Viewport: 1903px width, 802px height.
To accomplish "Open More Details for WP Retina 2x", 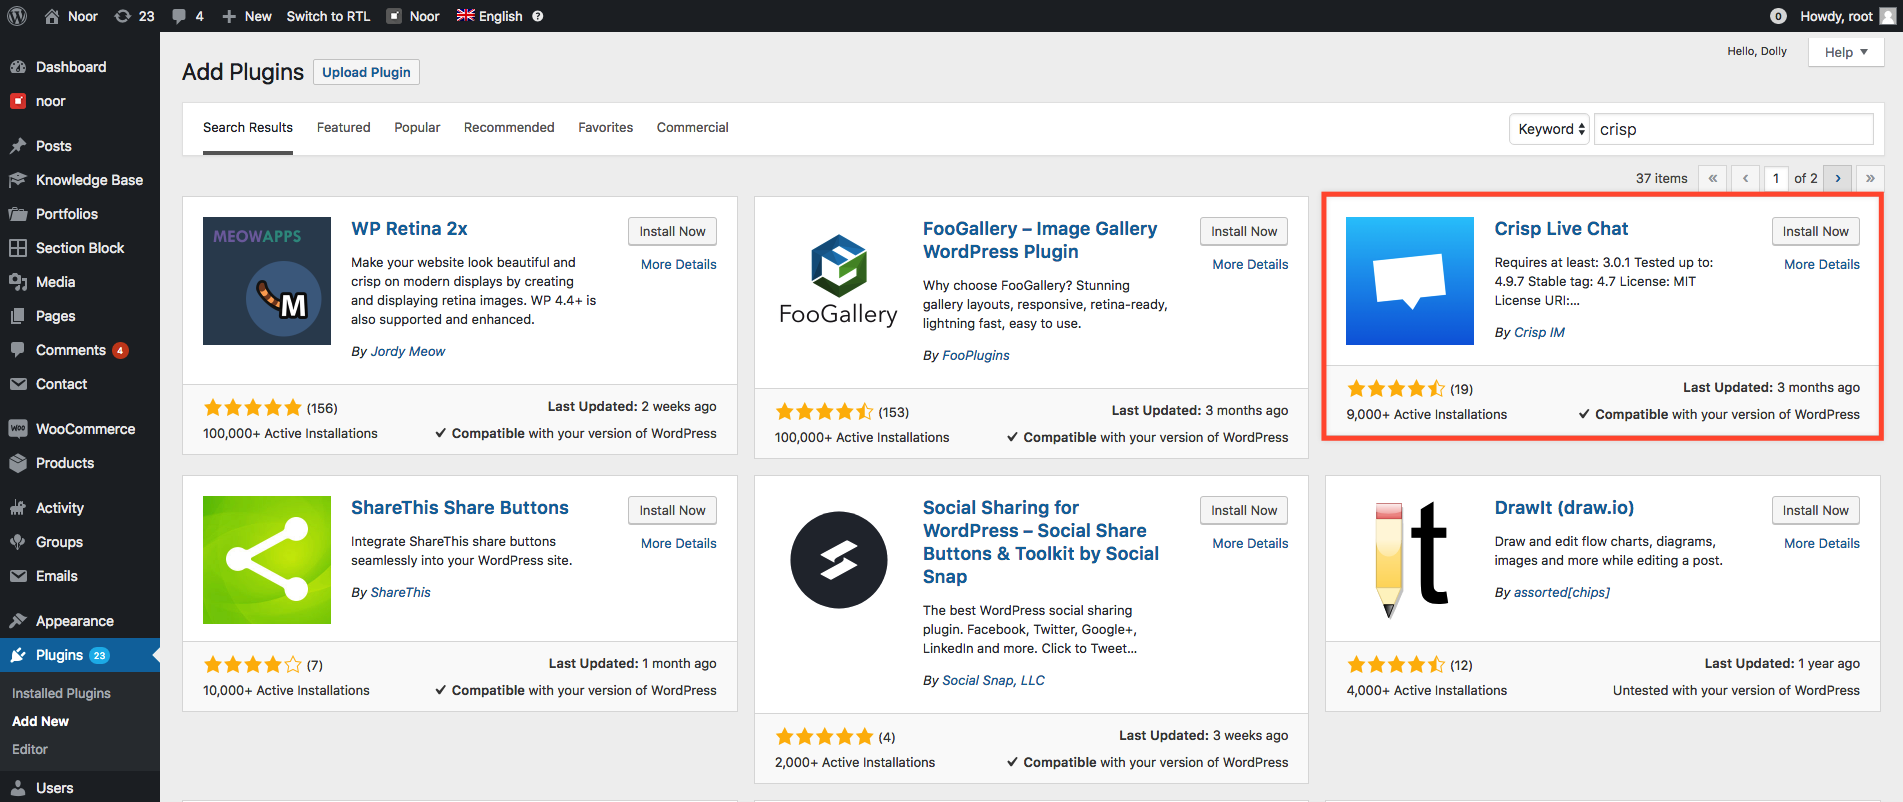I will (x=679, y=264).
